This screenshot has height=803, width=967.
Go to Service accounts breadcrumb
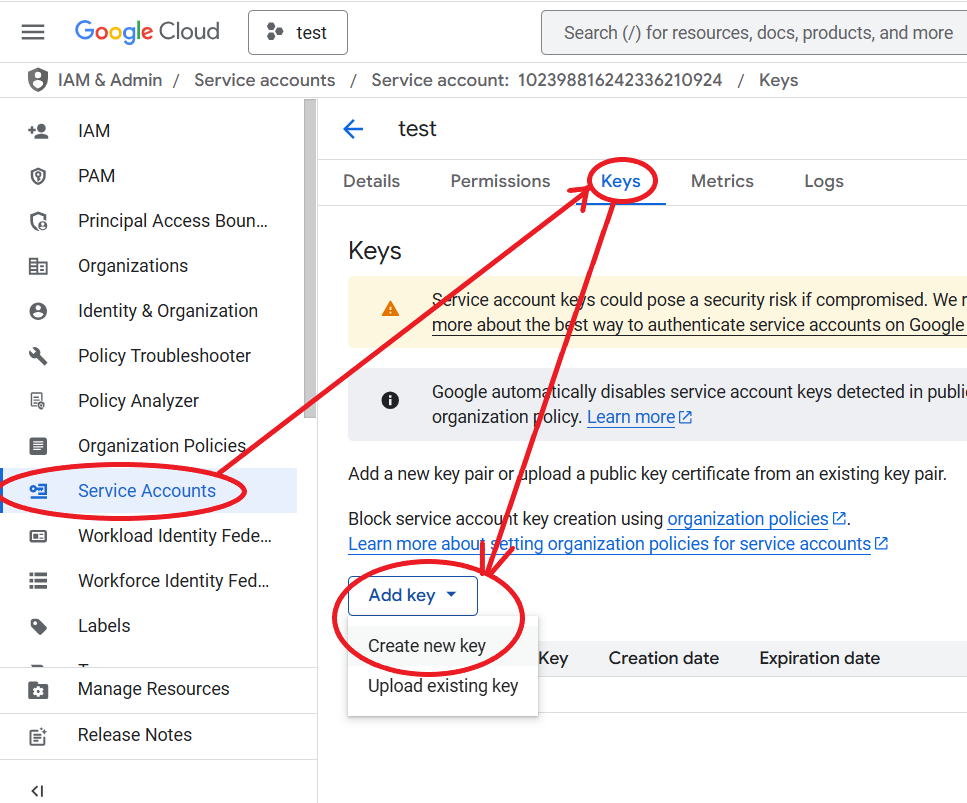tap(265, 80)
